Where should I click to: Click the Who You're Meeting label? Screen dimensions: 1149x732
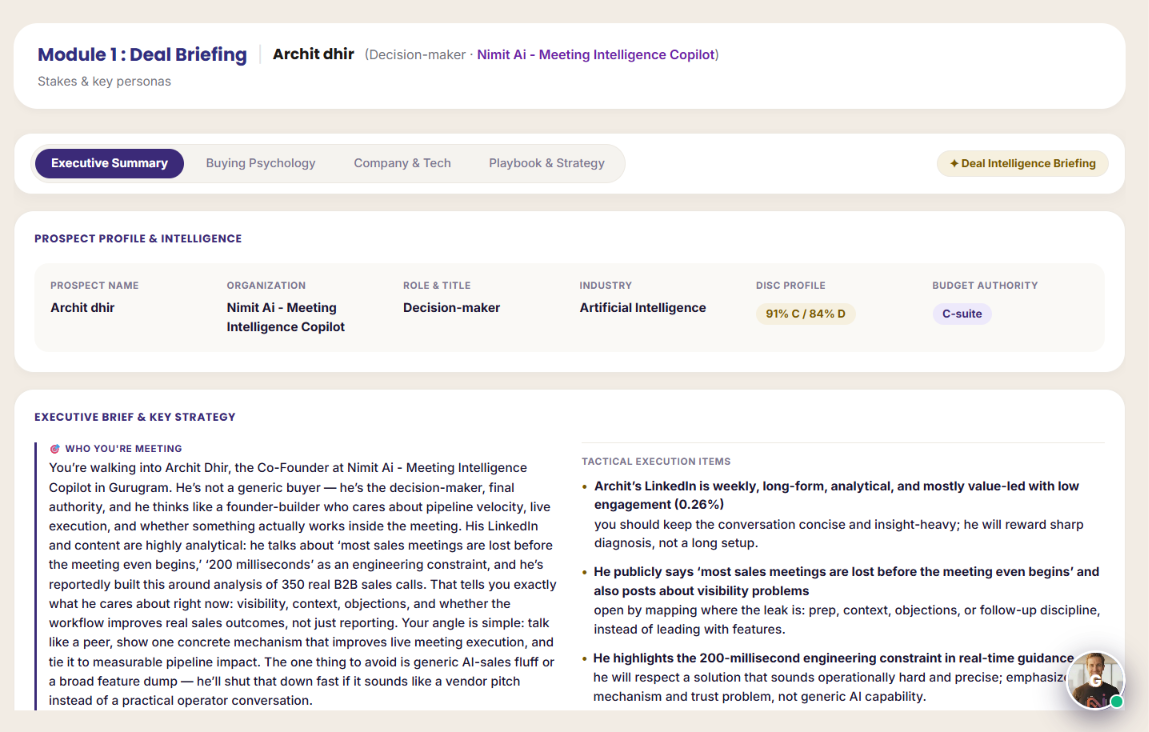123,448
